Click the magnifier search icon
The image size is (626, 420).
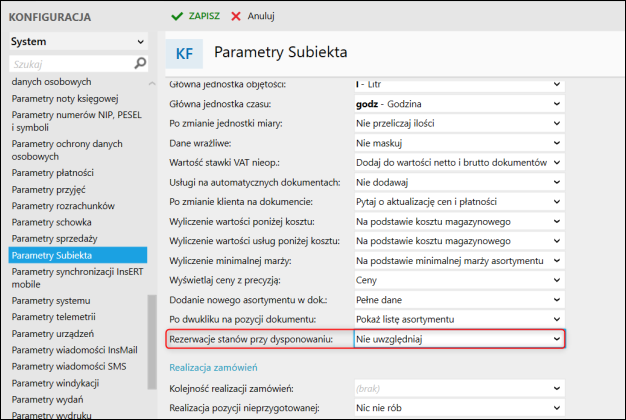tap(140, 63)
